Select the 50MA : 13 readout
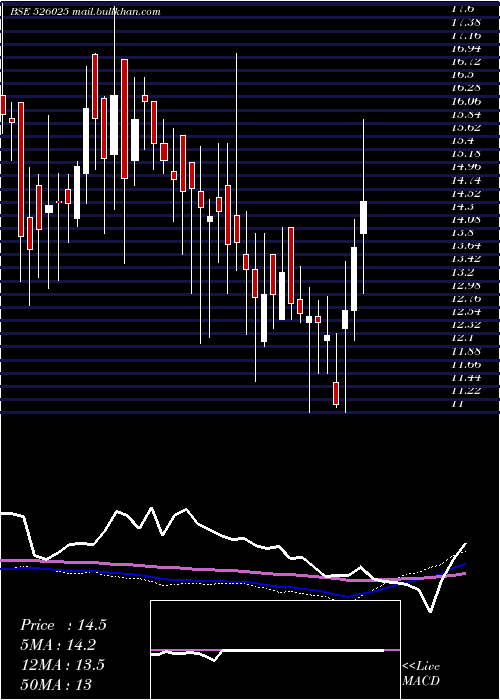 [x=56, y=684]
